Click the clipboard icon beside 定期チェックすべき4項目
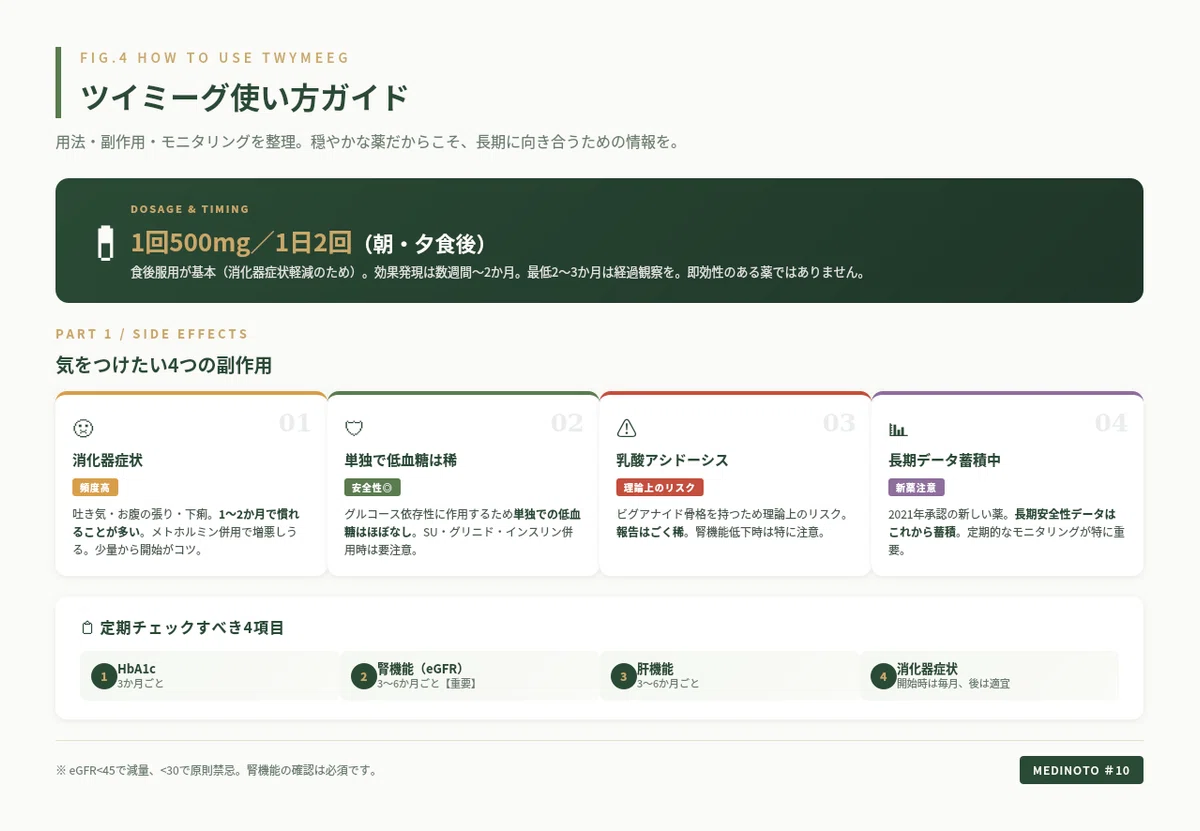This screenshot has width=1200, height=831. click(87, 628)
